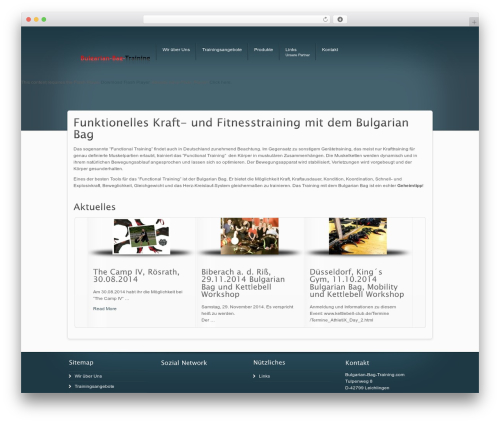This screenshot has width=500, height=423.
Task: Open the Links Unsere Partner menu
Action: coord(297,52)
